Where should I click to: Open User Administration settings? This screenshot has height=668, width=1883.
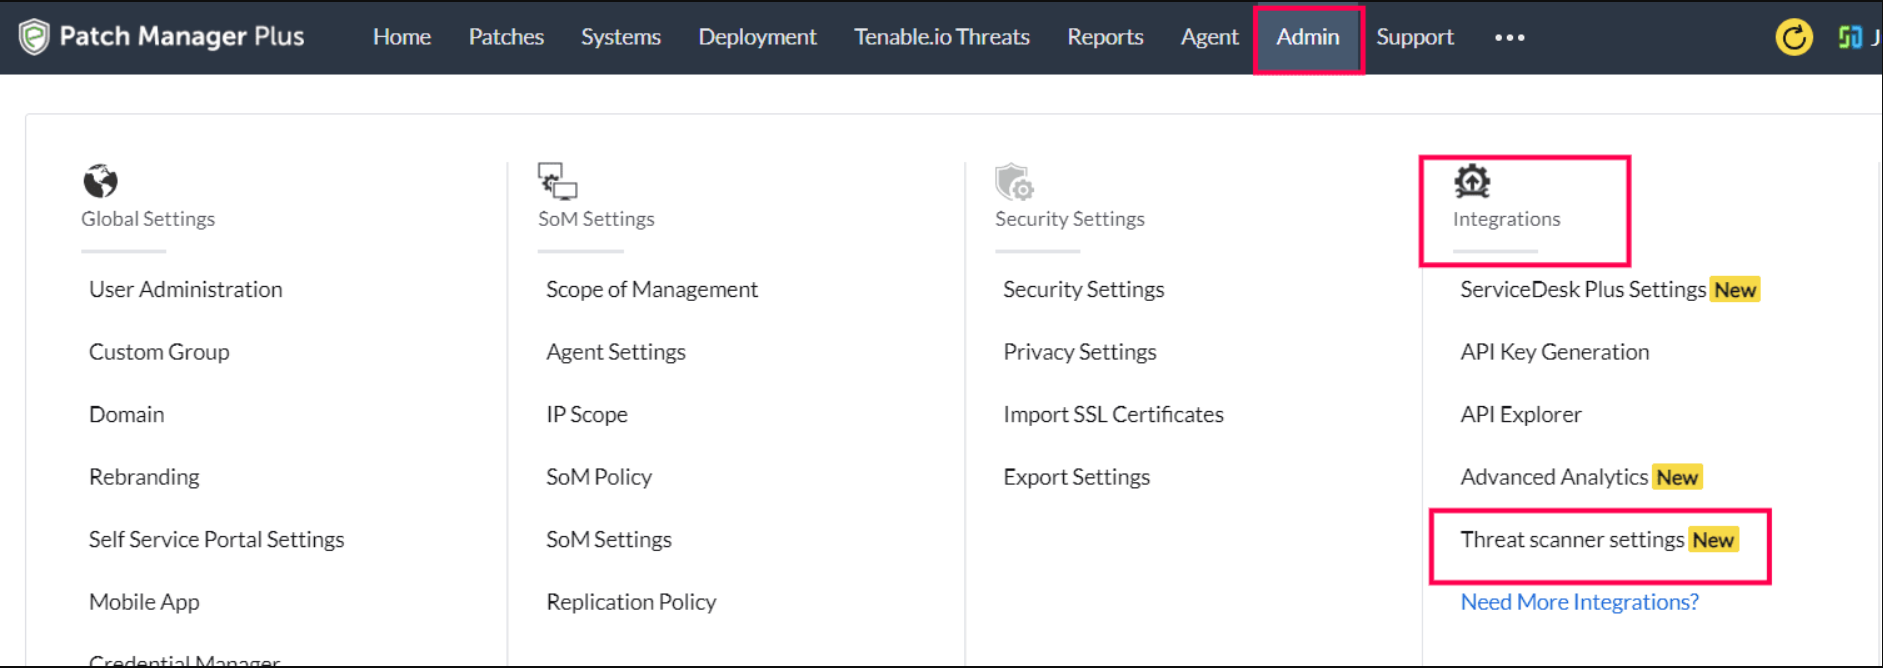[186, 290]
